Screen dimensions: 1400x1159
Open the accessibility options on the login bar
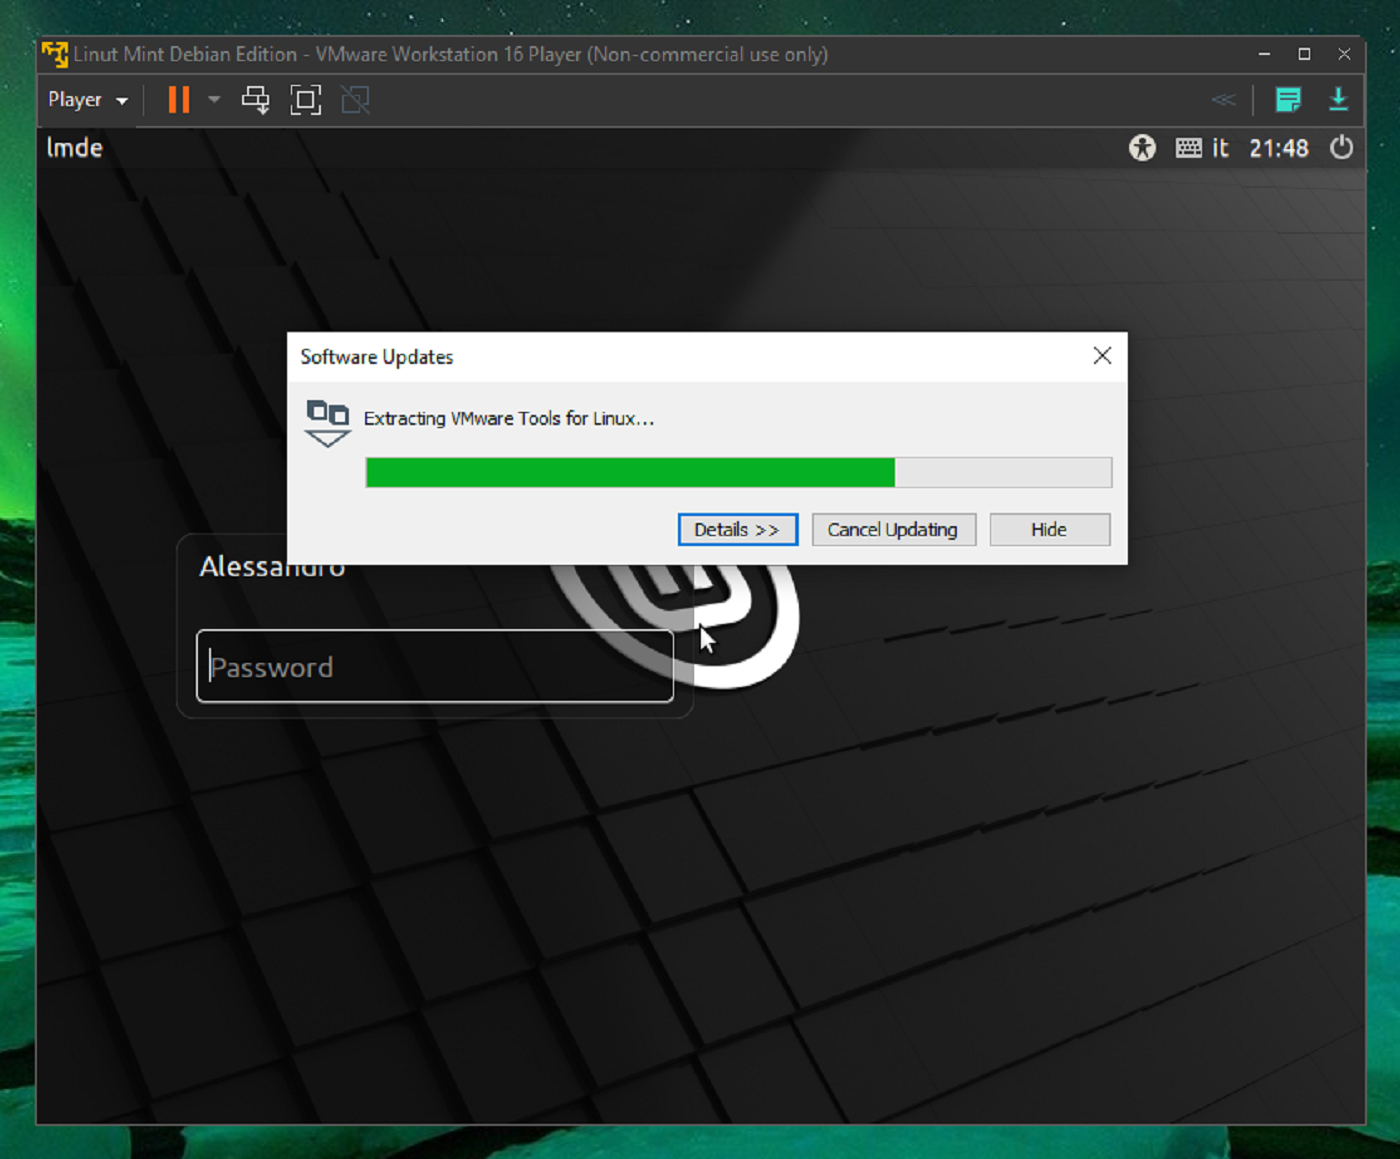click(1142, 148)
